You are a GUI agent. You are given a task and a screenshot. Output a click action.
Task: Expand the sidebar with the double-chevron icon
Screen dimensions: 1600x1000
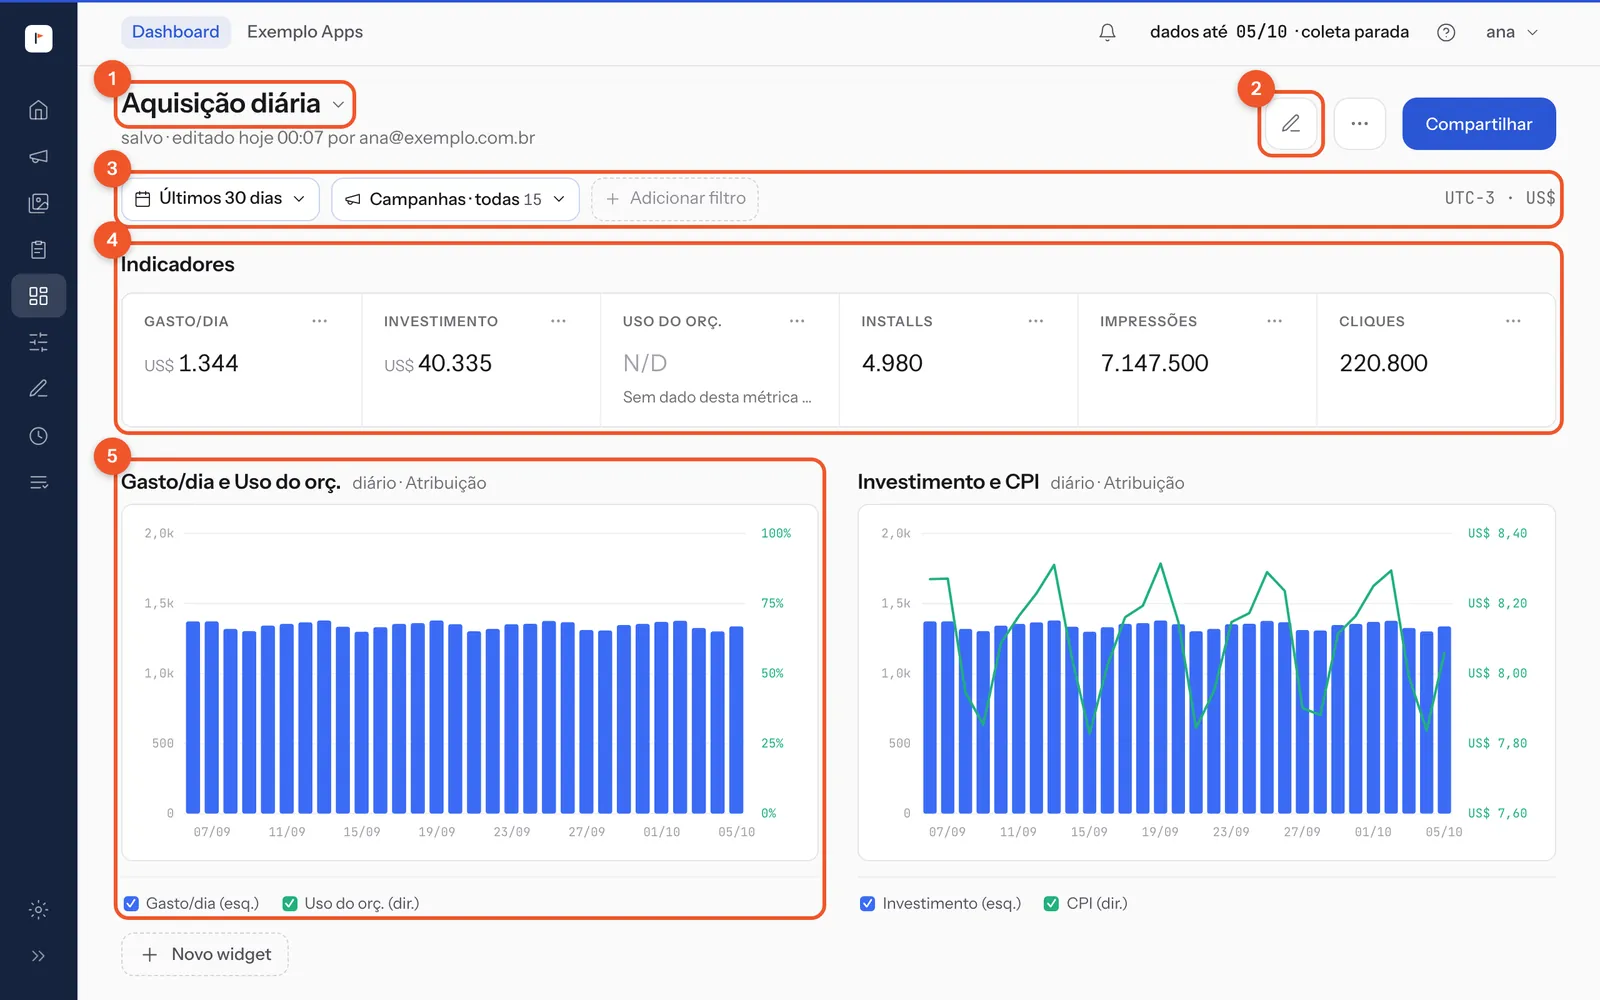[38, 956]
